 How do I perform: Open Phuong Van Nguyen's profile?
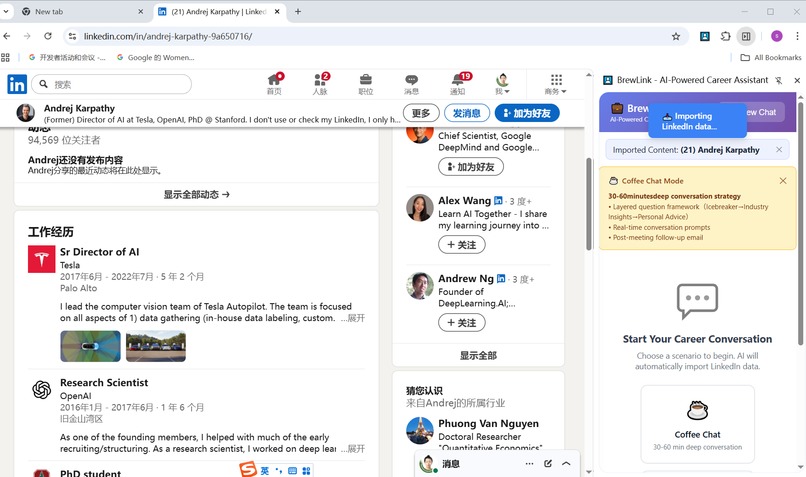(x=488, y=424)
